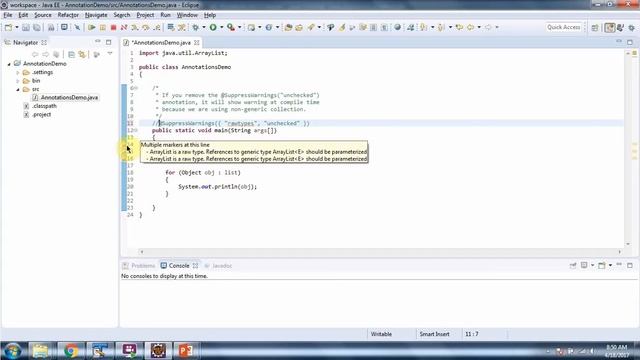Click the Skip All Breakpoints icon
This screenshot has width=640, height=360.
click(77, 27)
